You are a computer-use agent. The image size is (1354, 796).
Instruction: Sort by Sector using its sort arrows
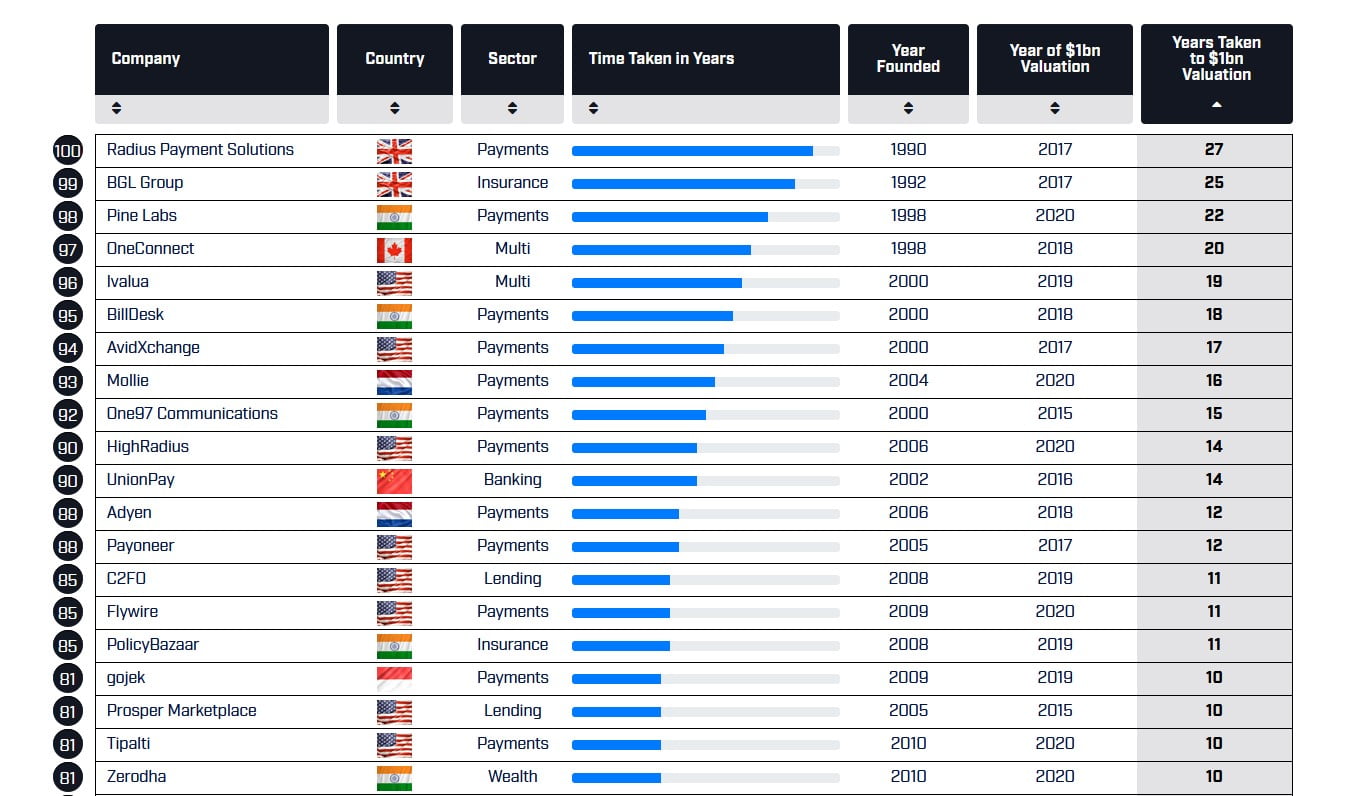512,108
